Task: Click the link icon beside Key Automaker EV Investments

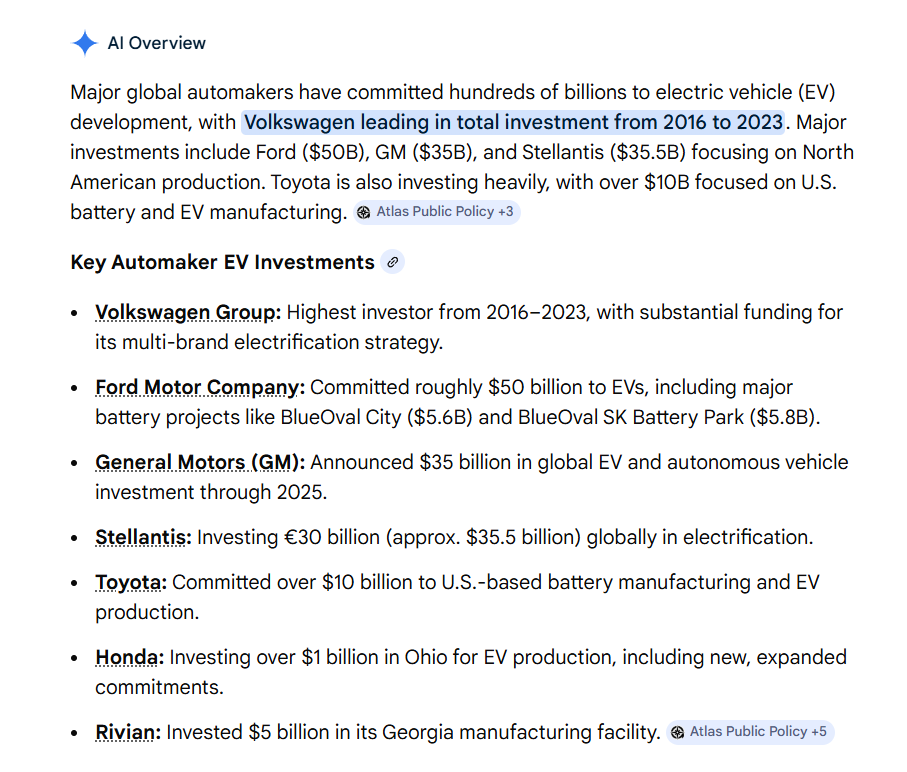Action: (393, 263)
